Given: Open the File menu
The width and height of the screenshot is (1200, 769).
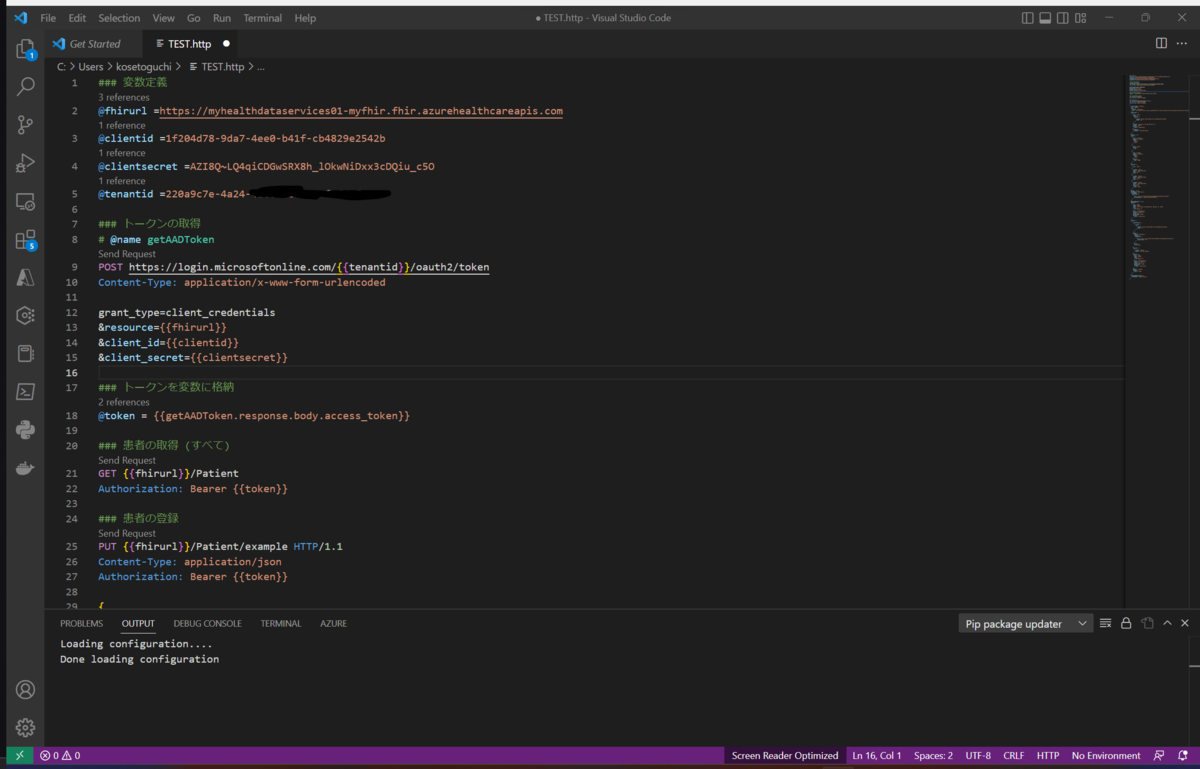Looking at the screenshot, I should 48,18.
